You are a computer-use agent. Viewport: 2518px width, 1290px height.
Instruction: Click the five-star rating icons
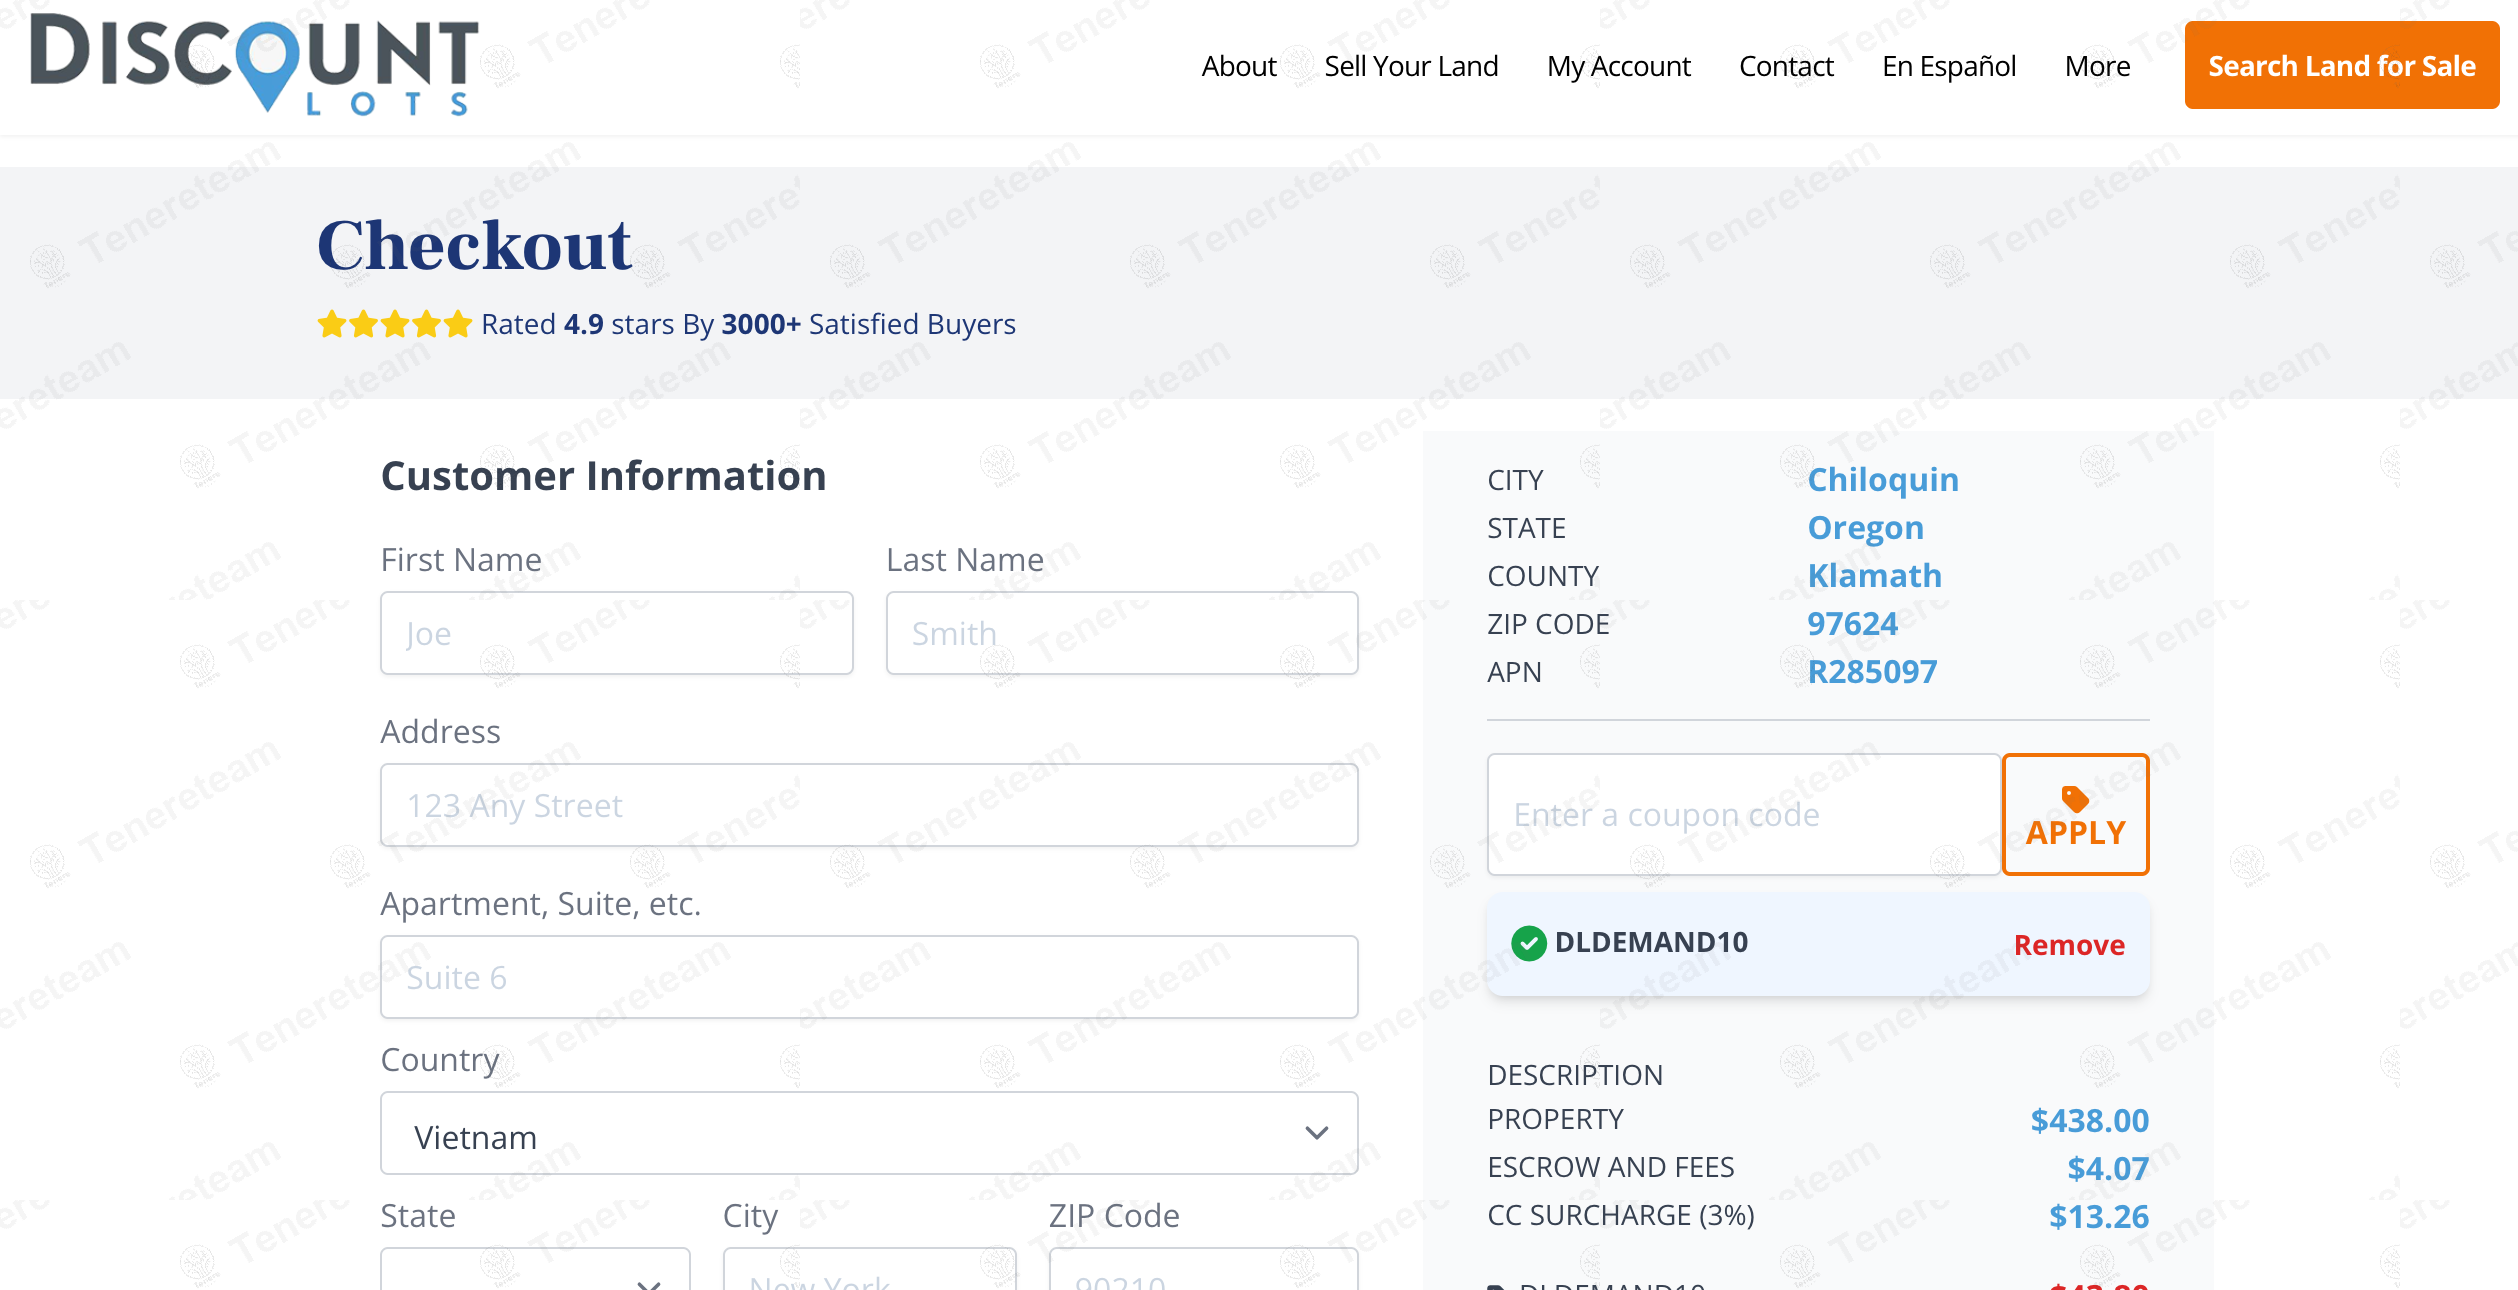[x=394, y=324]
